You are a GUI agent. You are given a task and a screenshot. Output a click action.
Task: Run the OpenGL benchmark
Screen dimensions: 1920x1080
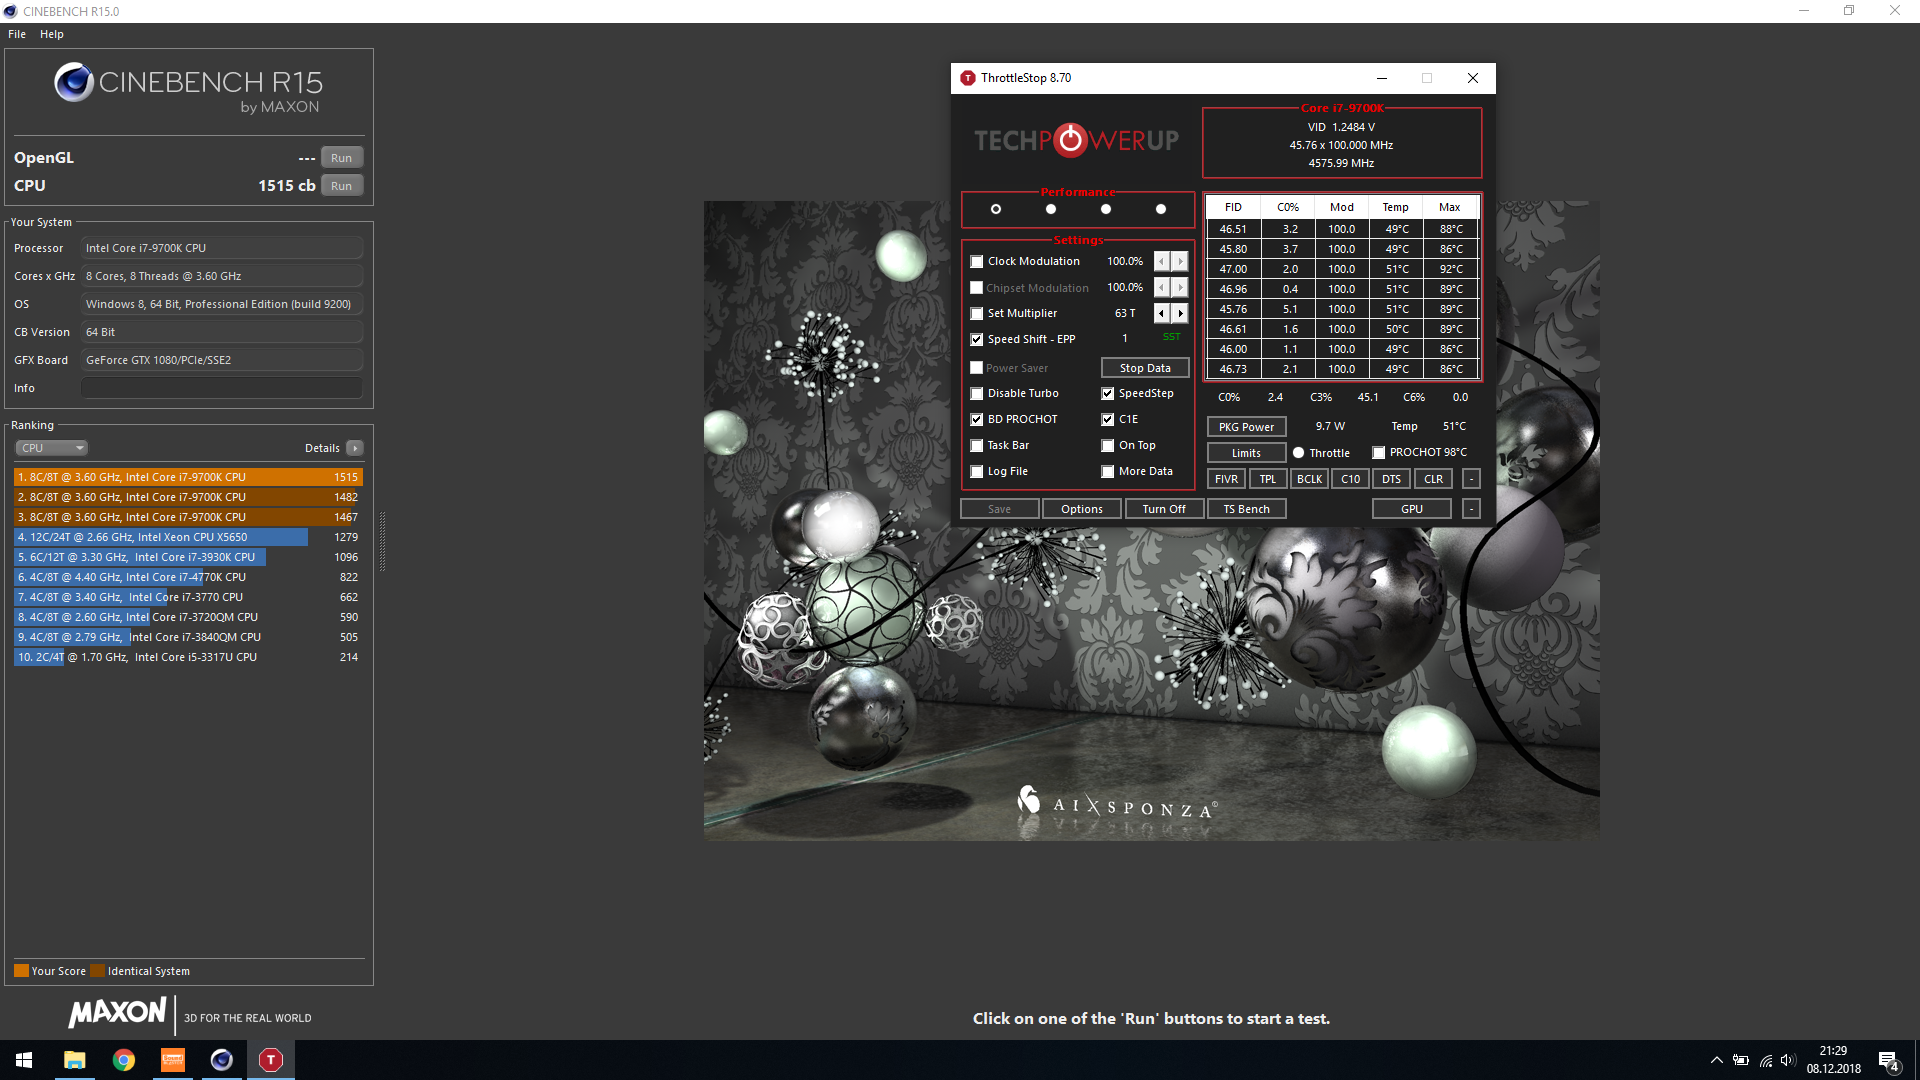pos(342,158)
